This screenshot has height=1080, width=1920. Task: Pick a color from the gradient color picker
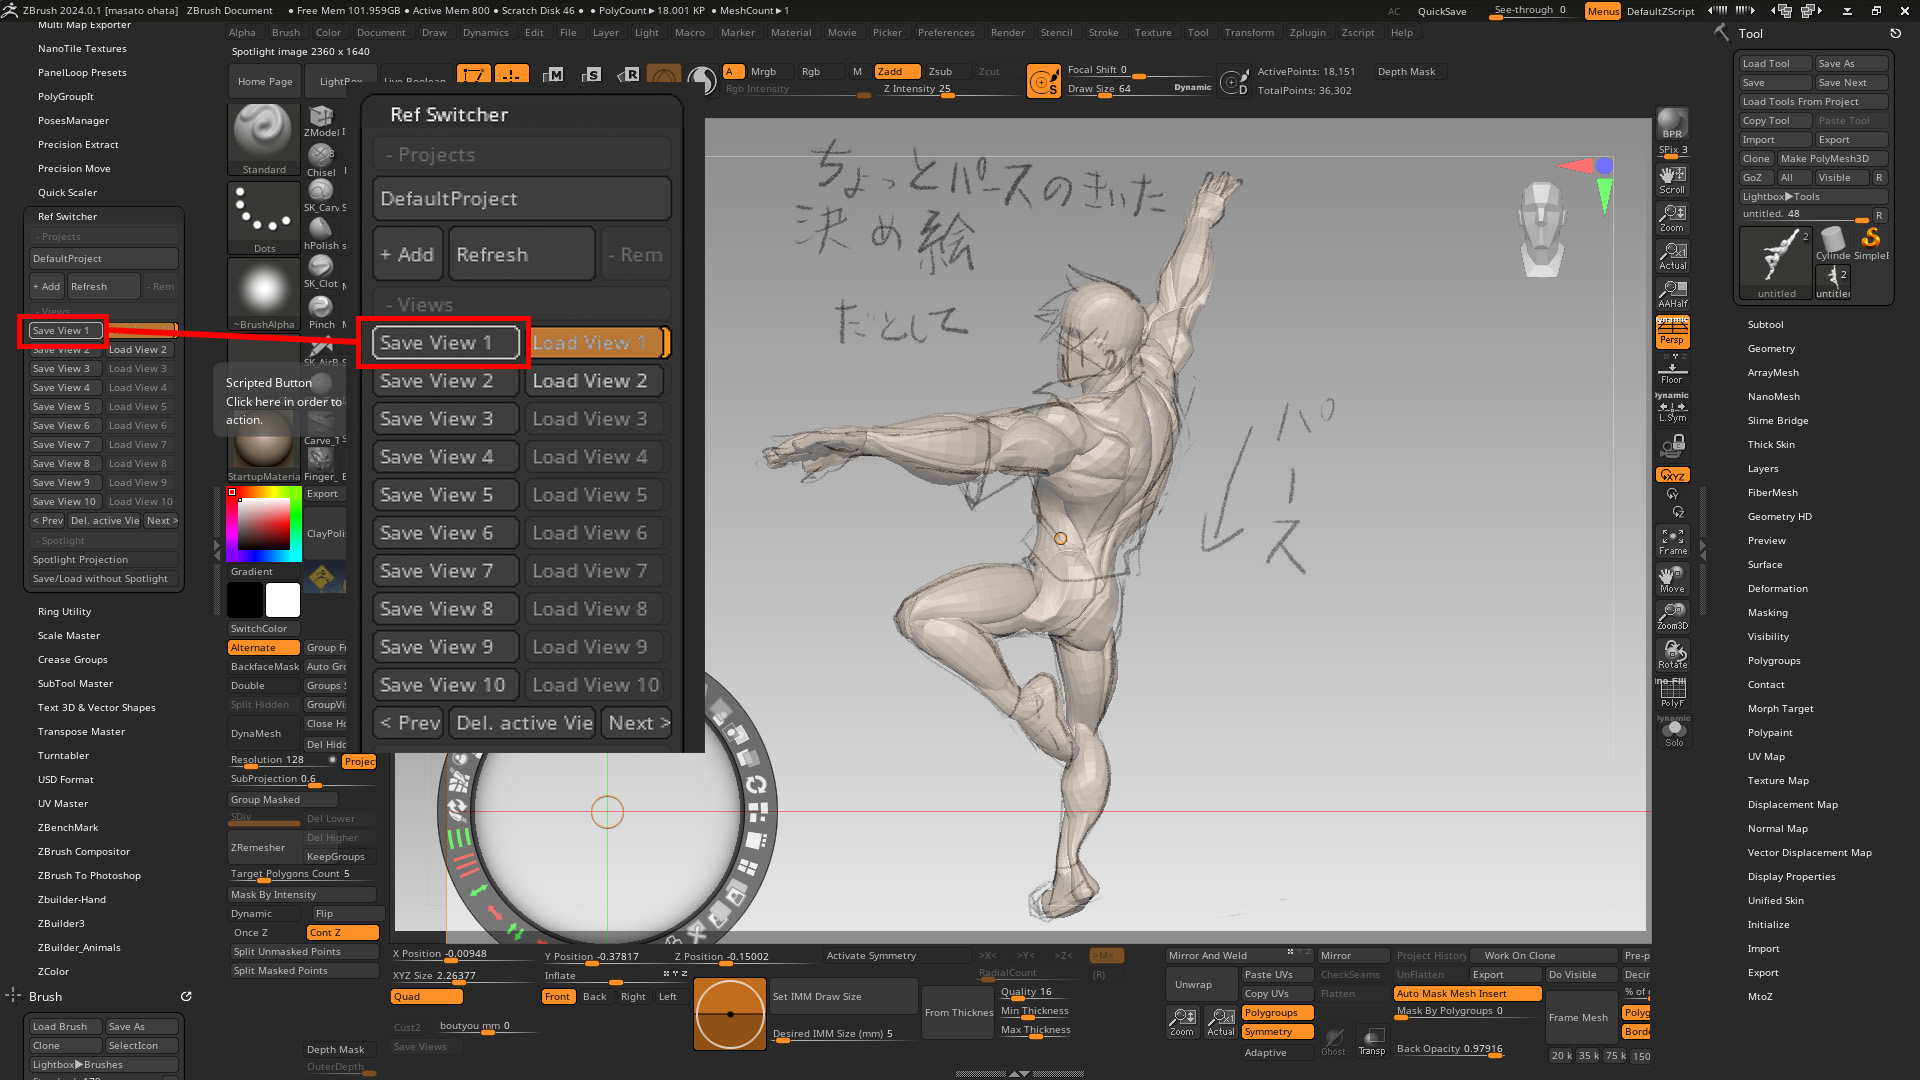click(263, 525)
